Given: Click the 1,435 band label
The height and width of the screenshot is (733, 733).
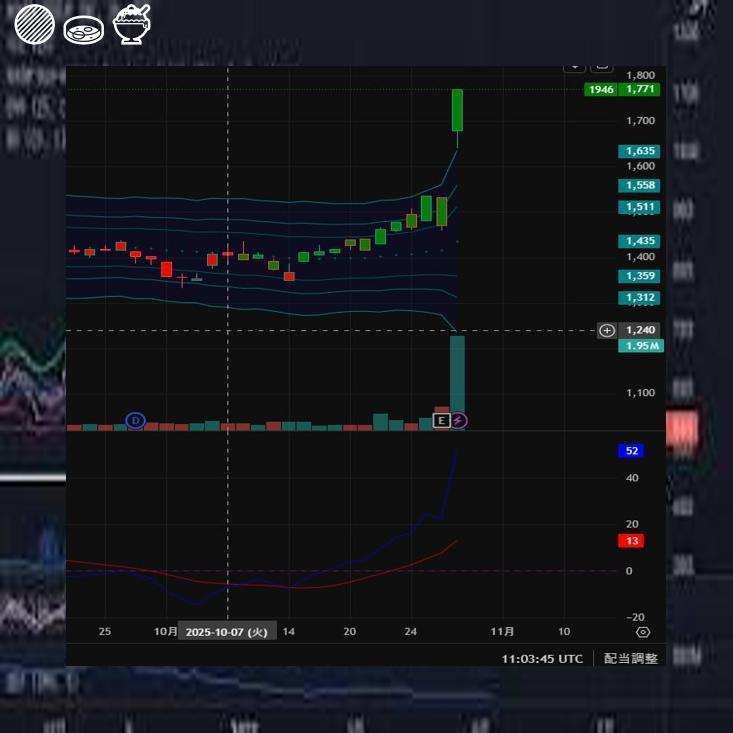Looking at the screenshot, I should click(640, 241).
